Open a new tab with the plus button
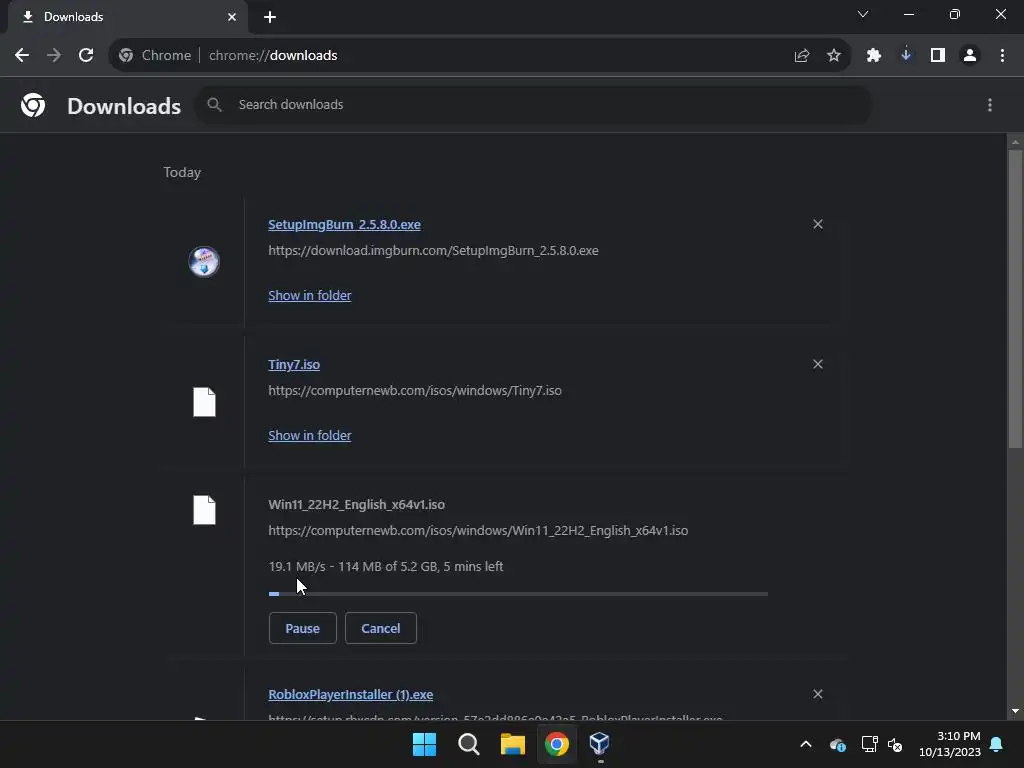1024x768 pixels. [x=270, y=17]
